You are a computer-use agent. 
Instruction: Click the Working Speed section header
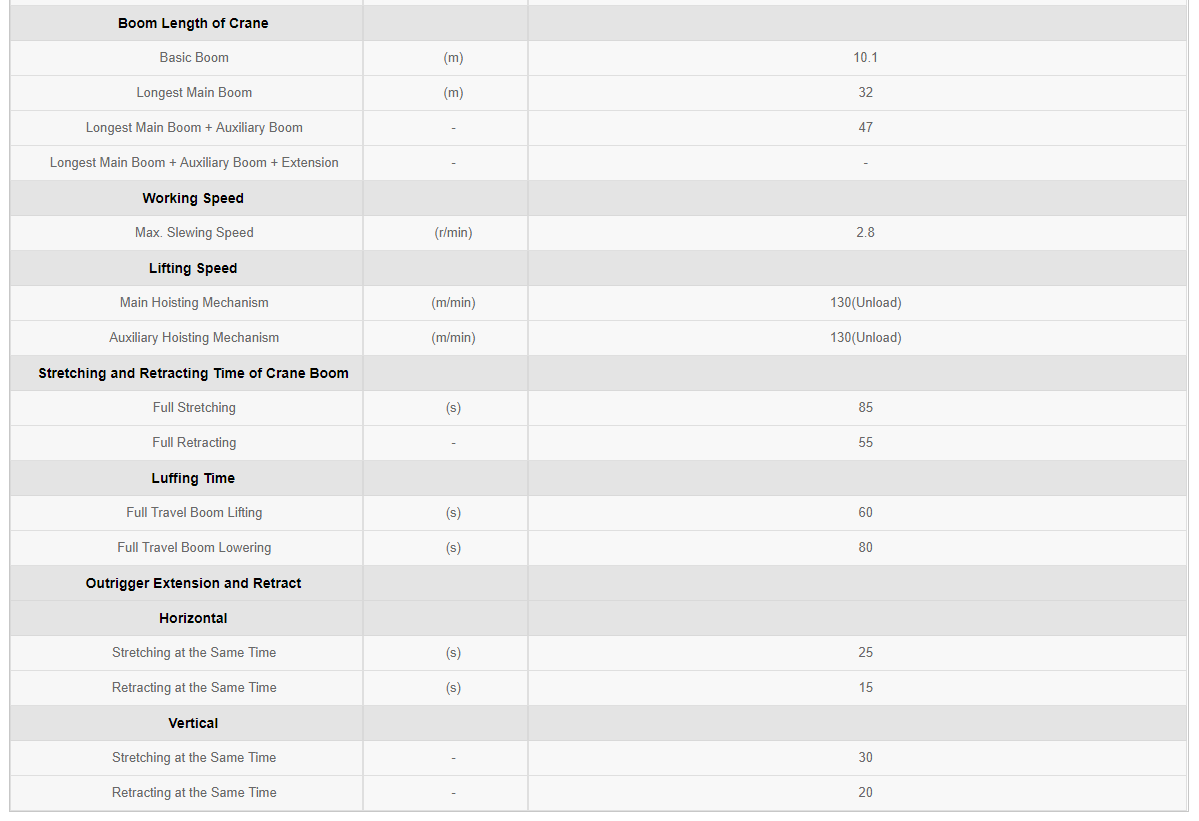coord(193,198)
